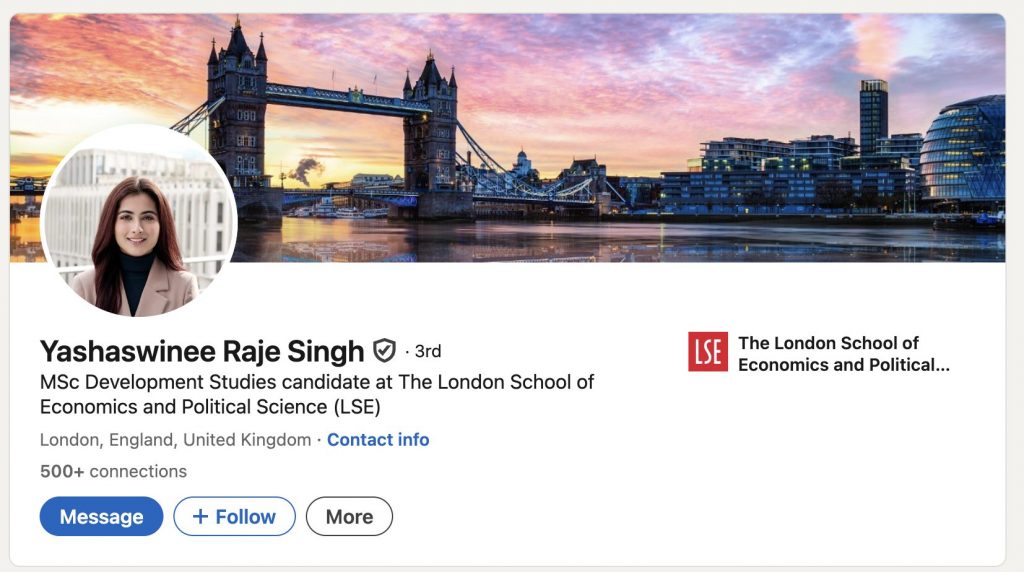Viewport: 1024px width, 572px height.
Task: Click the London, England, United Kingdom location
Action: tap(175, 440)
